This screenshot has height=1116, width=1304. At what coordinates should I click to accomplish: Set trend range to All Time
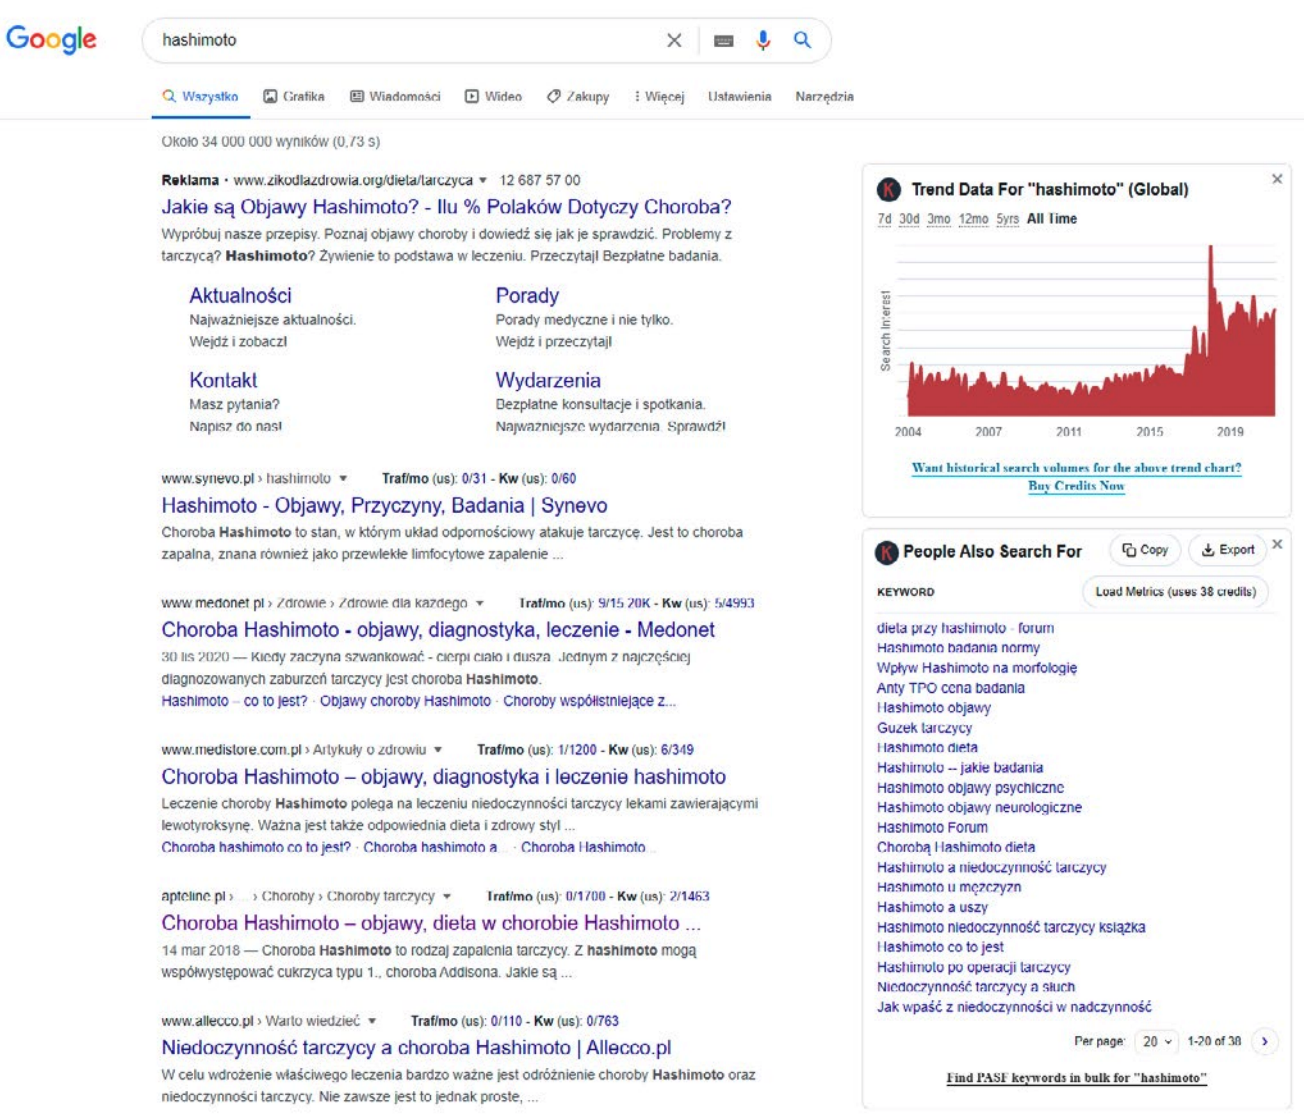pyautogui.click(x=1052, y=219)
